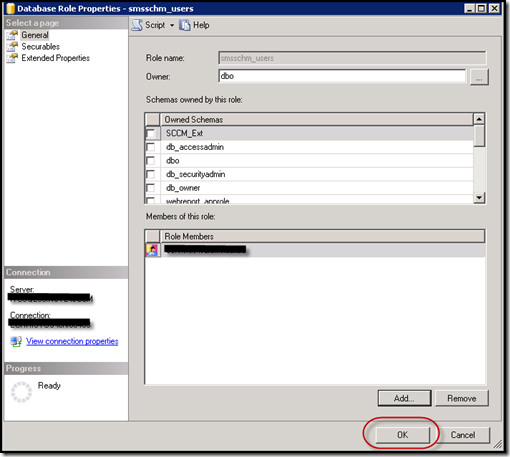Image resolution: width=510 pixels, height=457 pixels.
Task: Open the Extended Properties page
Action: 55,58
